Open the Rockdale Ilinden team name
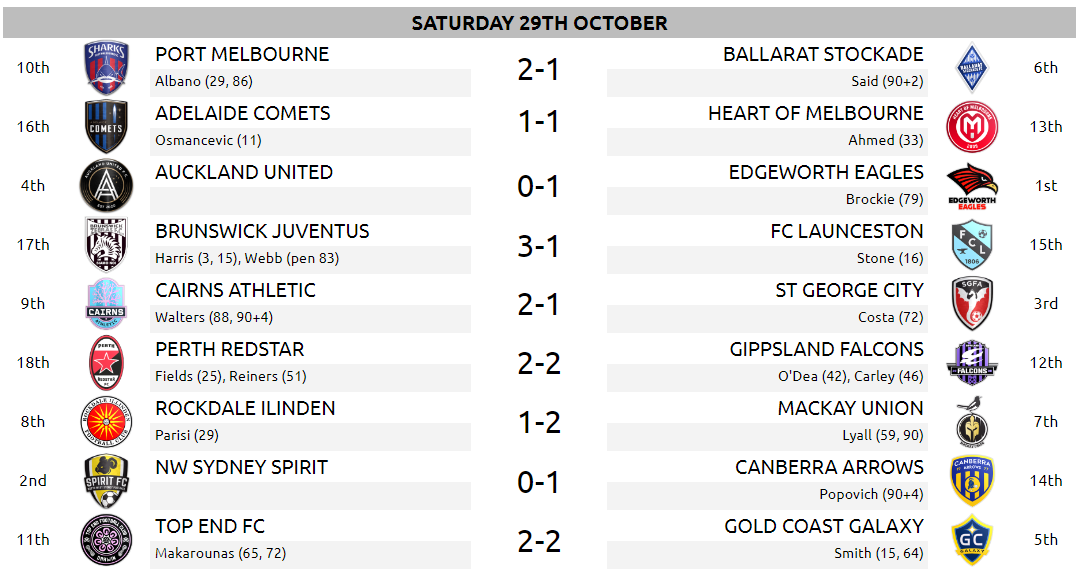 pyautogui.click(x=245, y=408)
